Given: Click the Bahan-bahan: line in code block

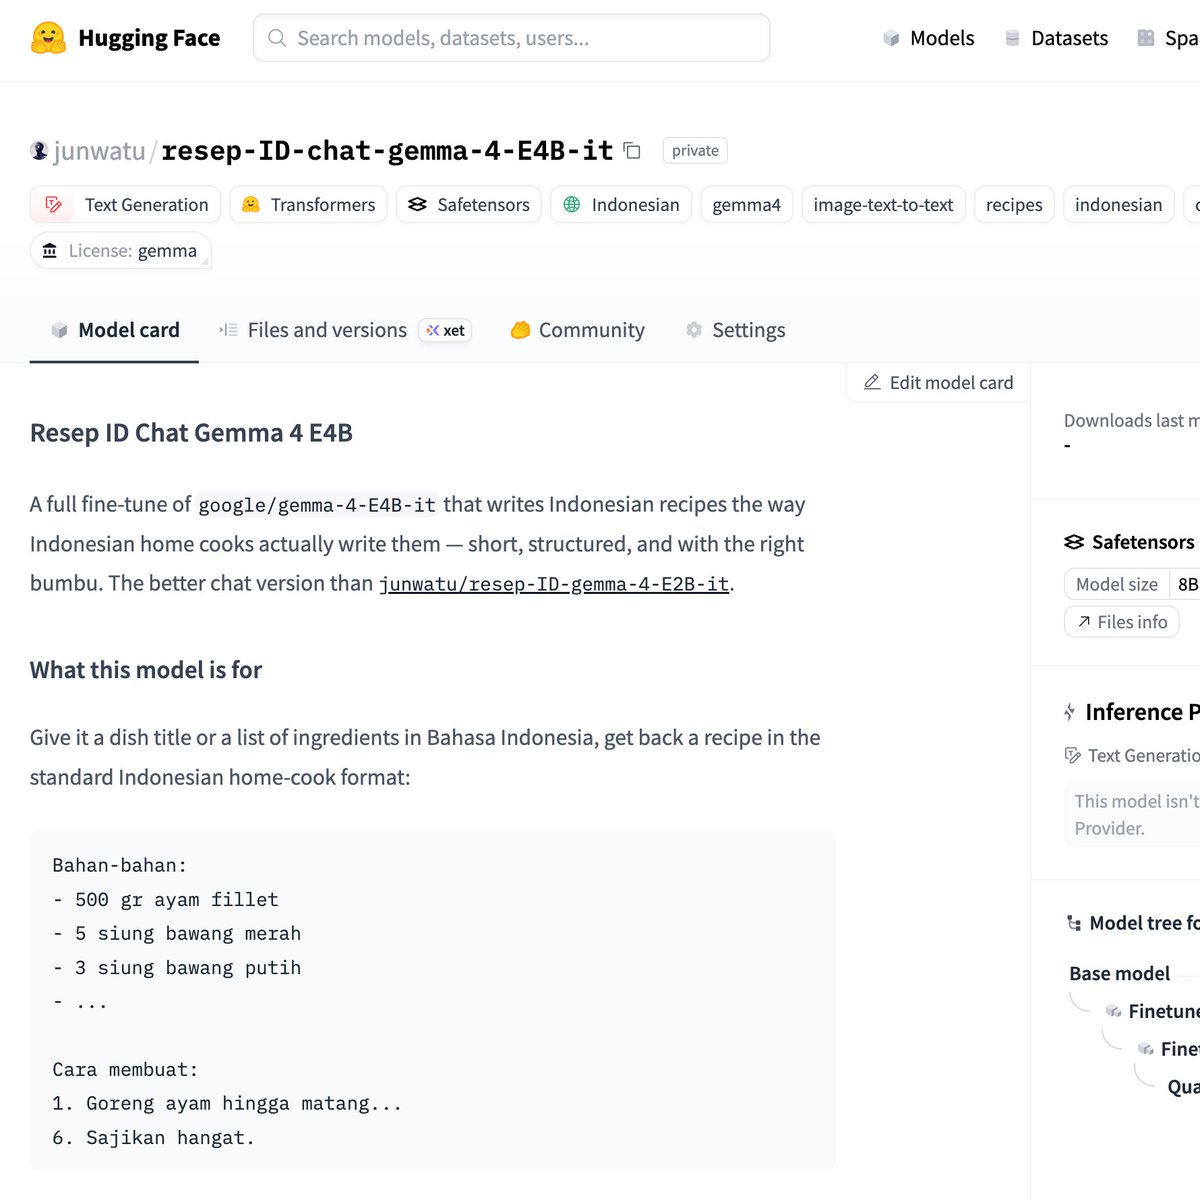Looking at the screenshot, I should coord(120,866).
